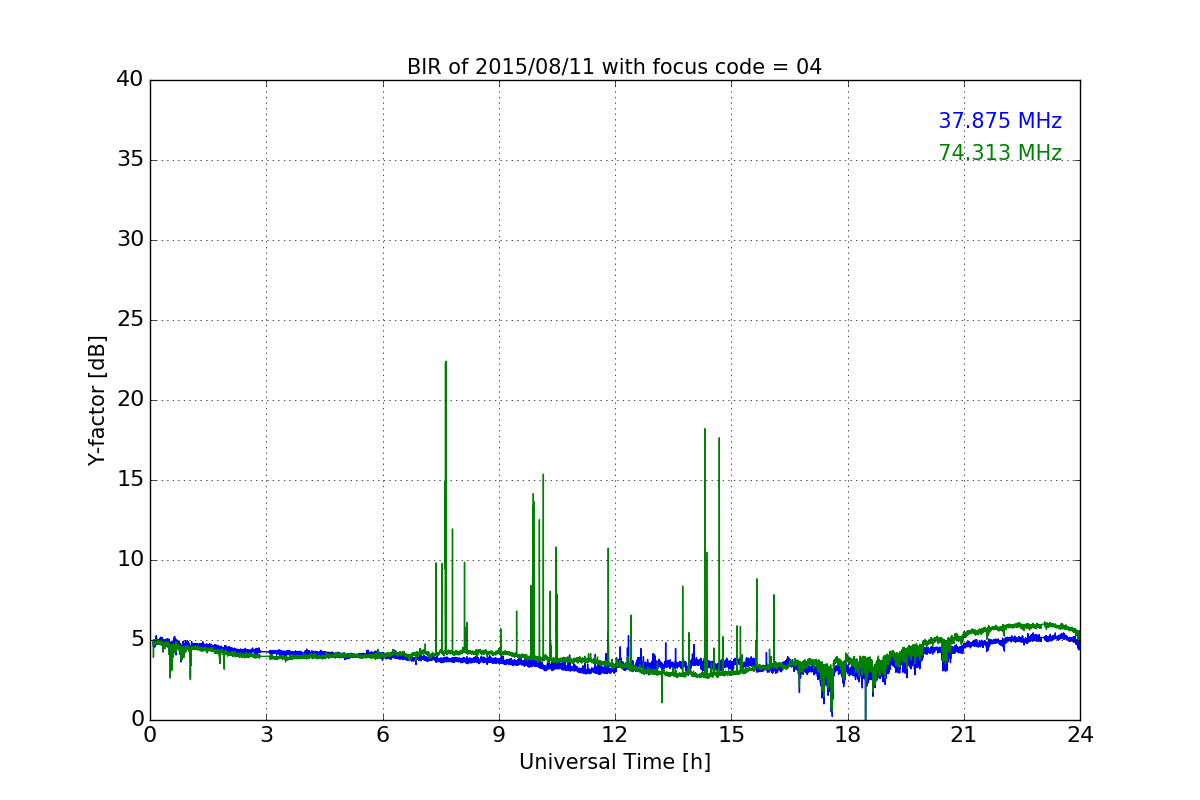
Task: Click the y-axis tick label 40
Action: tap(130, 80)
